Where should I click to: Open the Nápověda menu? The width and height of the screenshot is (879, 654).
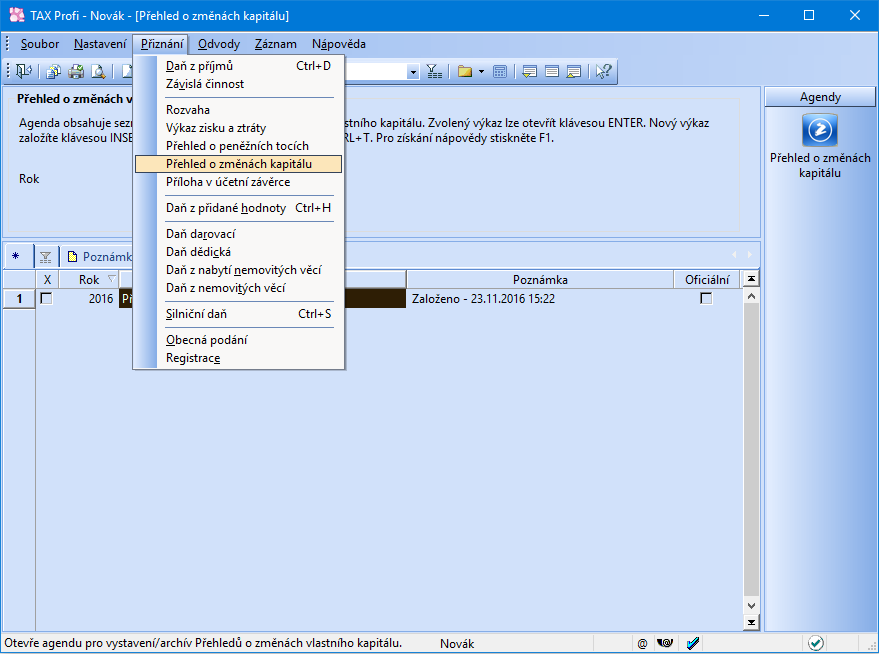(339, 44)
